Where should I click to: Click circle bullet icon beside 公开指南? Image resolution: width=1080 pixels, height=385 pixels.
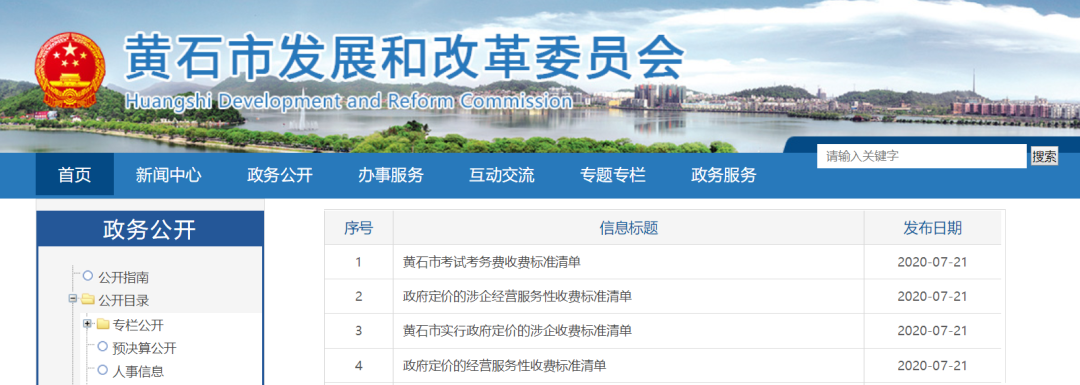click(x=87, y=276)
